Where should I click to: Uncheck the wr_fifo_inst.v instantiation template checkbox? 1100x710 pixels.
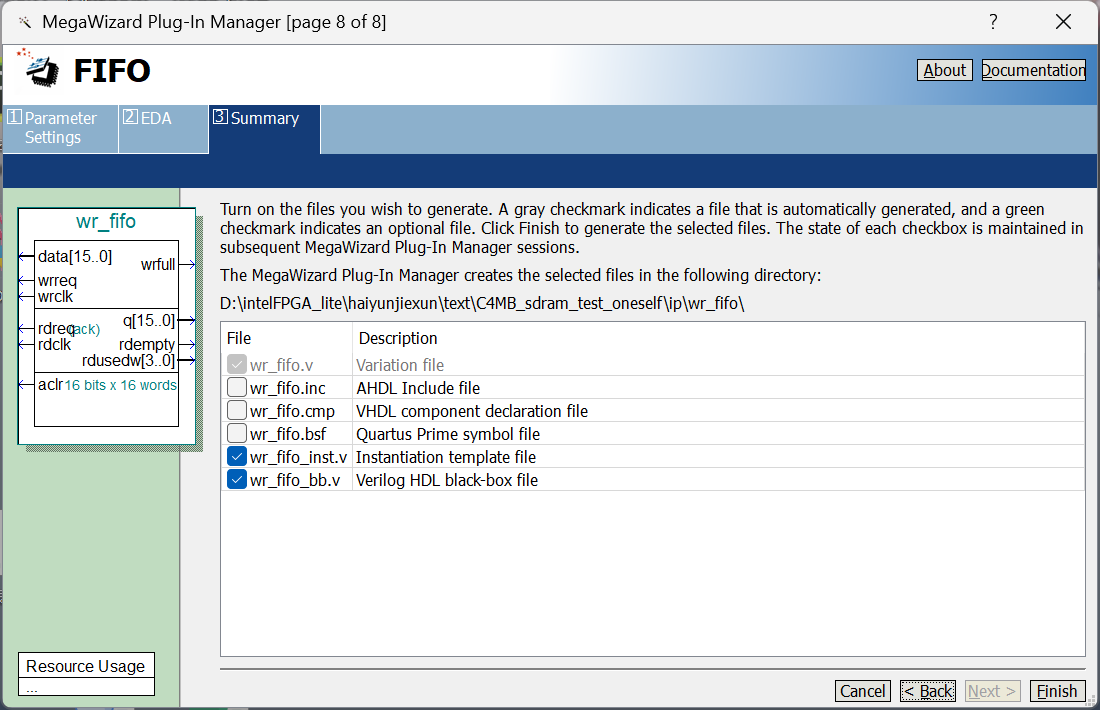tap(237, 457)
